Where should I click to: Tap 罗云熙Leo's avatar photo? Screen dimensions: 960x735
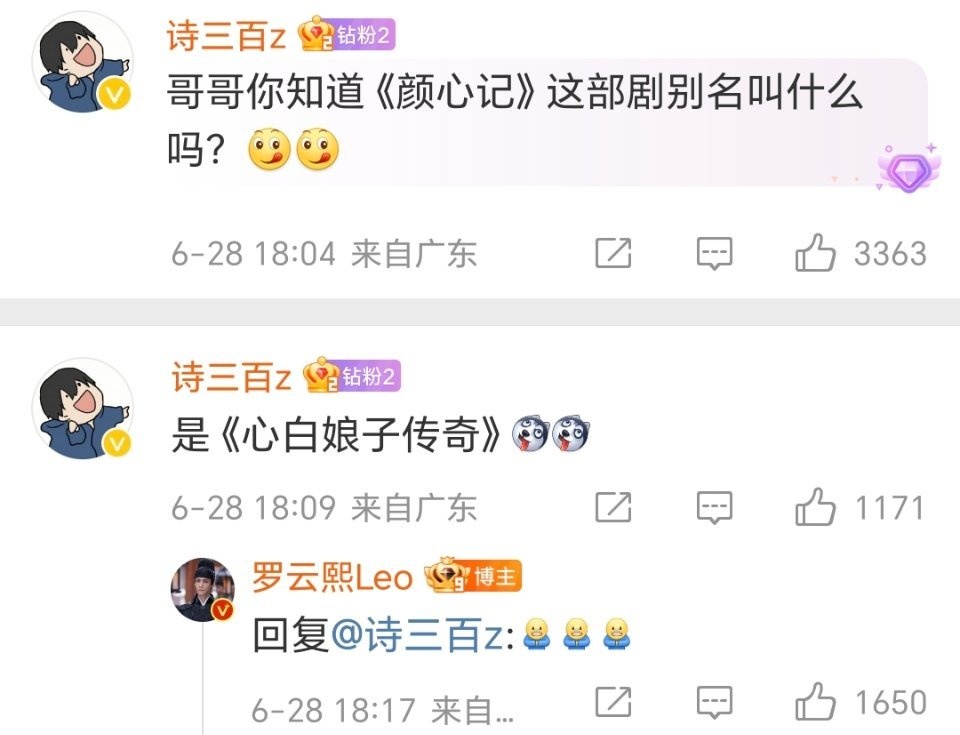[x=203, y=590]
